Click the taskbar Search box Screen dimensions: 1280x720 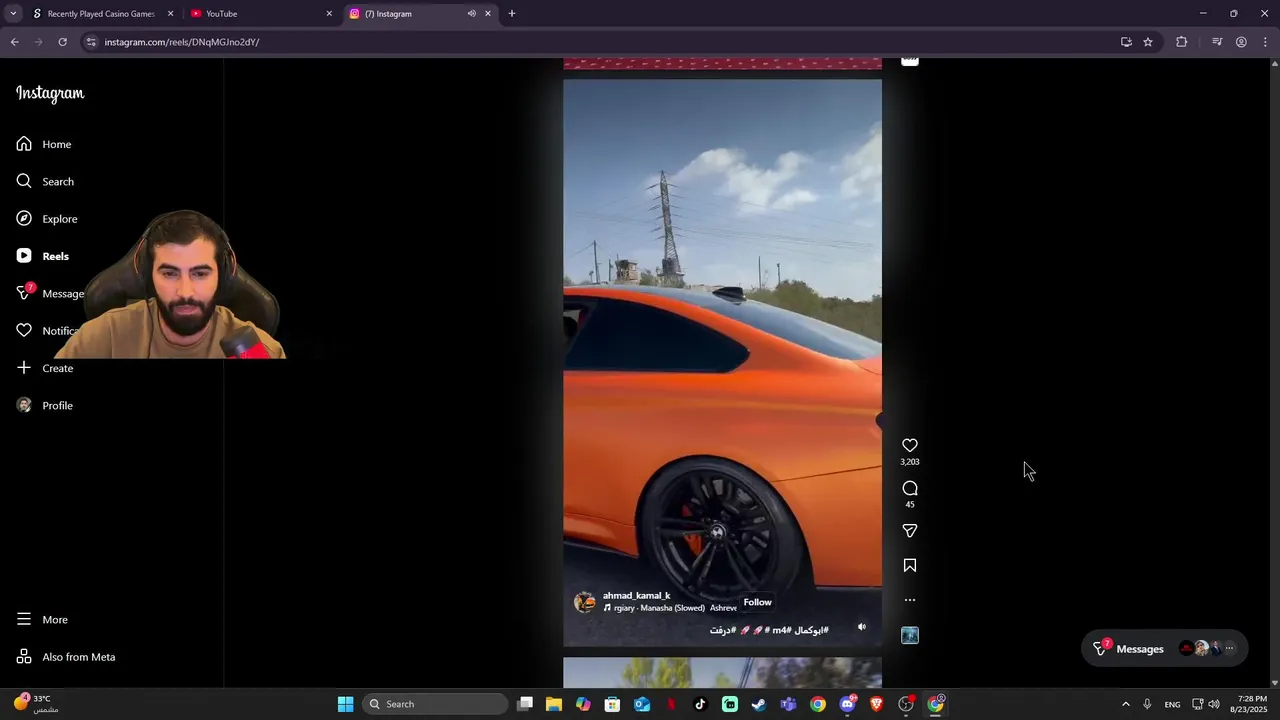(x=434, y=704)
